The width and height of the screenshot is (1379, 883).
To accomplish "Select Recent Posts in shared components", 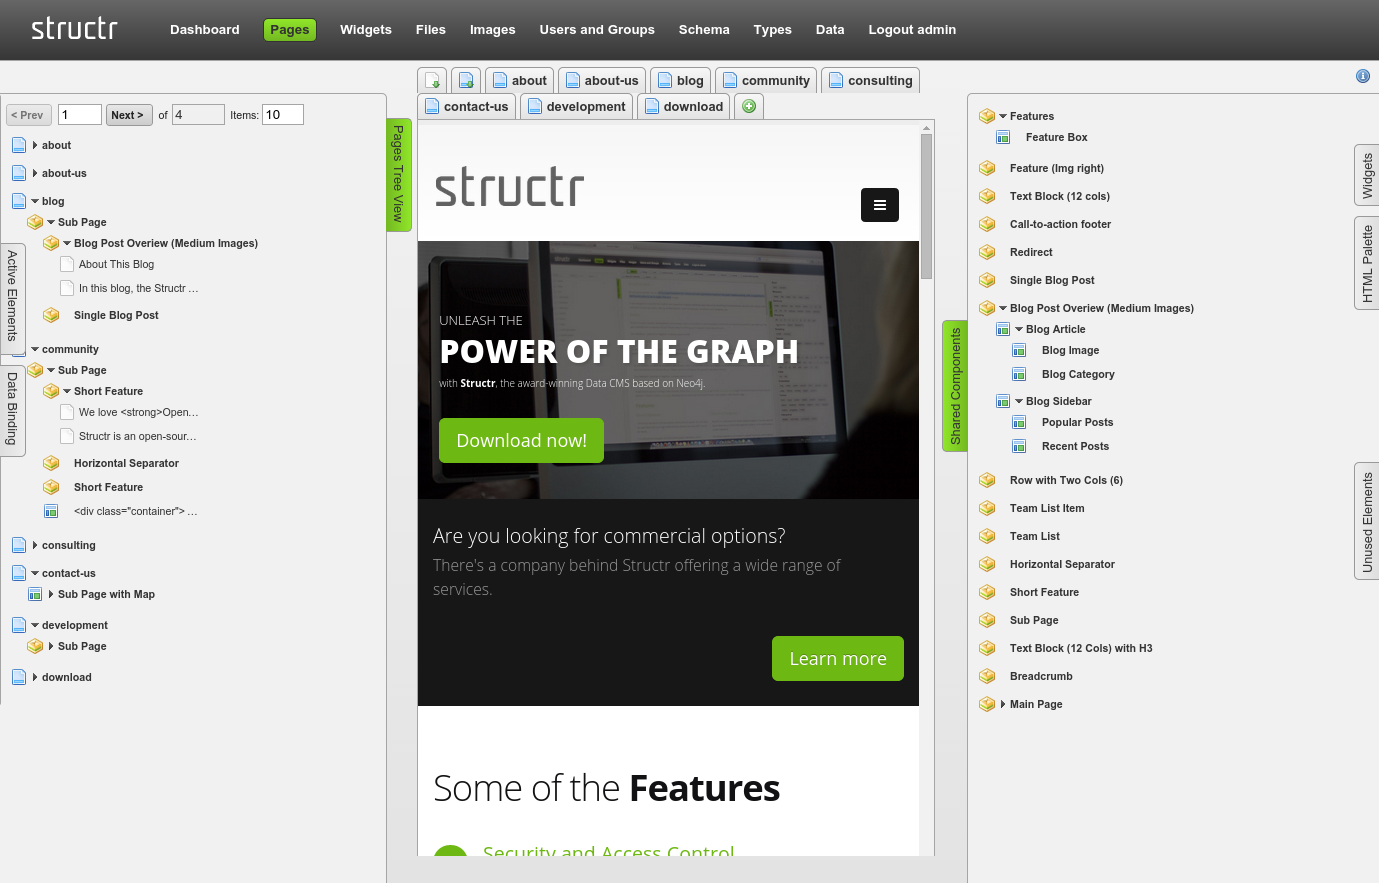I will point(1075,446).
